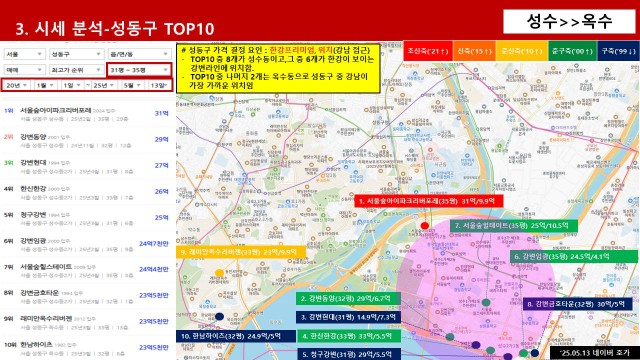The width and height of the screenshot is (640, 360).
Task: Click the 24억7천만 price for 강변임광
Action: tap(154, 244)
